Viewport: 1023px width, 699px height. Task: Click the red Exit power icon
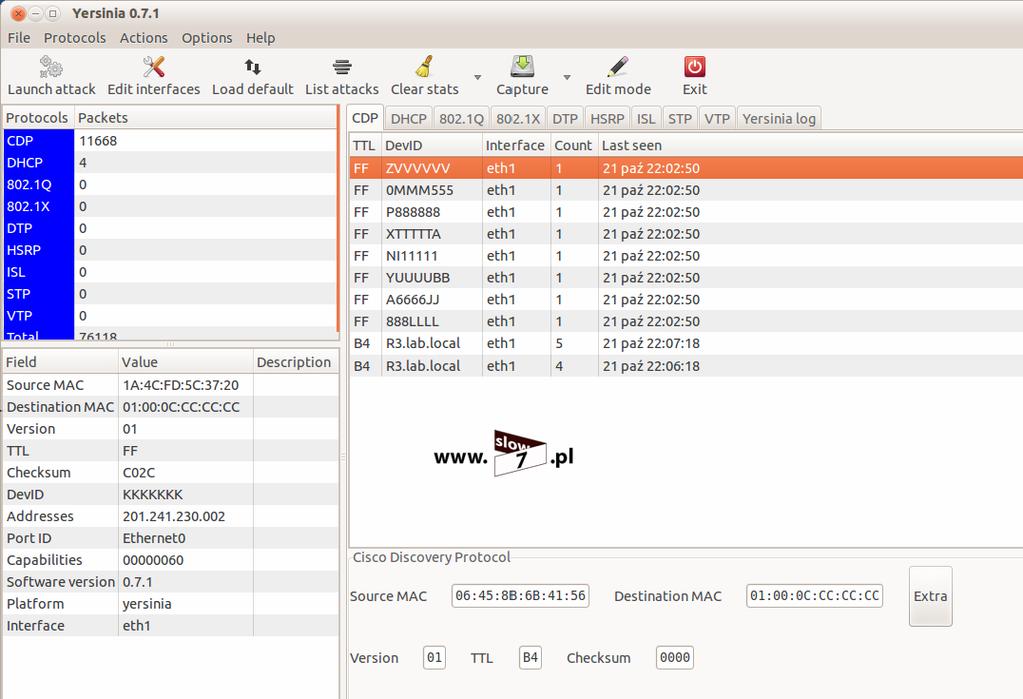[694, 67]
